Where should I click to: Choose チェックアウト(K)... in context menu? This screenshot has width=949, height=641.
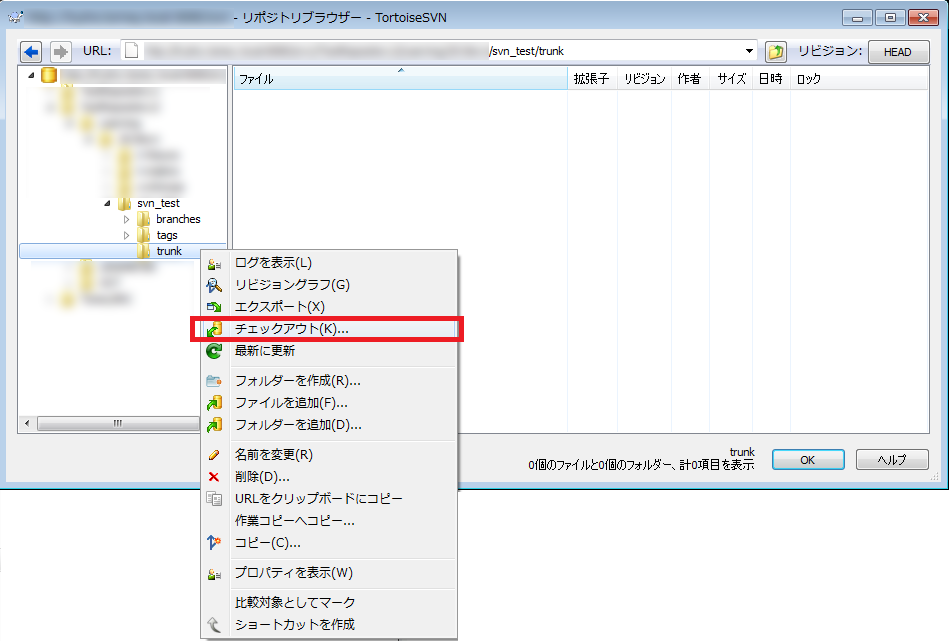[x=329, y=329]
